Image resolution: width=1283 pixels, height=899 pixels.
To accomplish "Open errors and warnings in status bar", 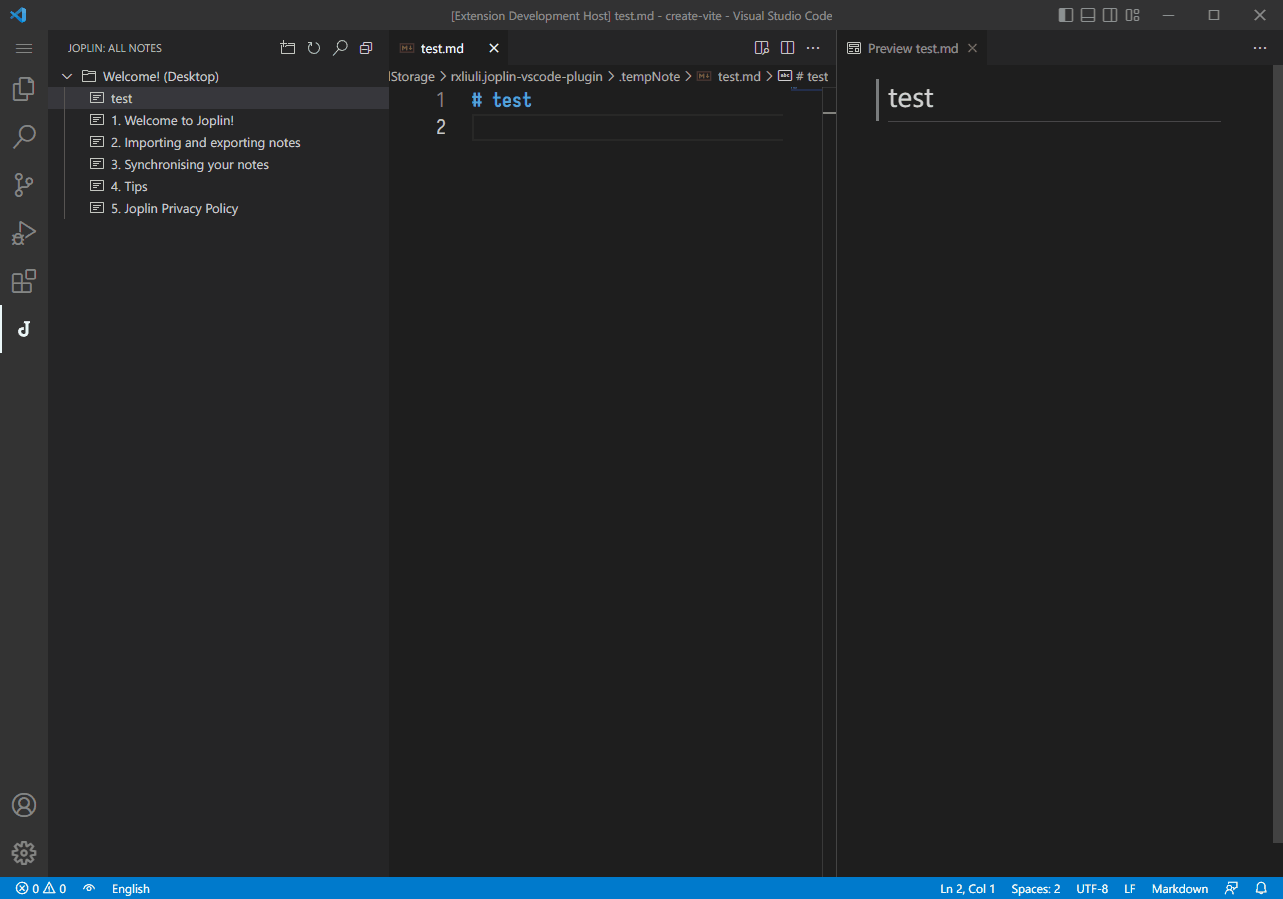I will tap(41, 889).
